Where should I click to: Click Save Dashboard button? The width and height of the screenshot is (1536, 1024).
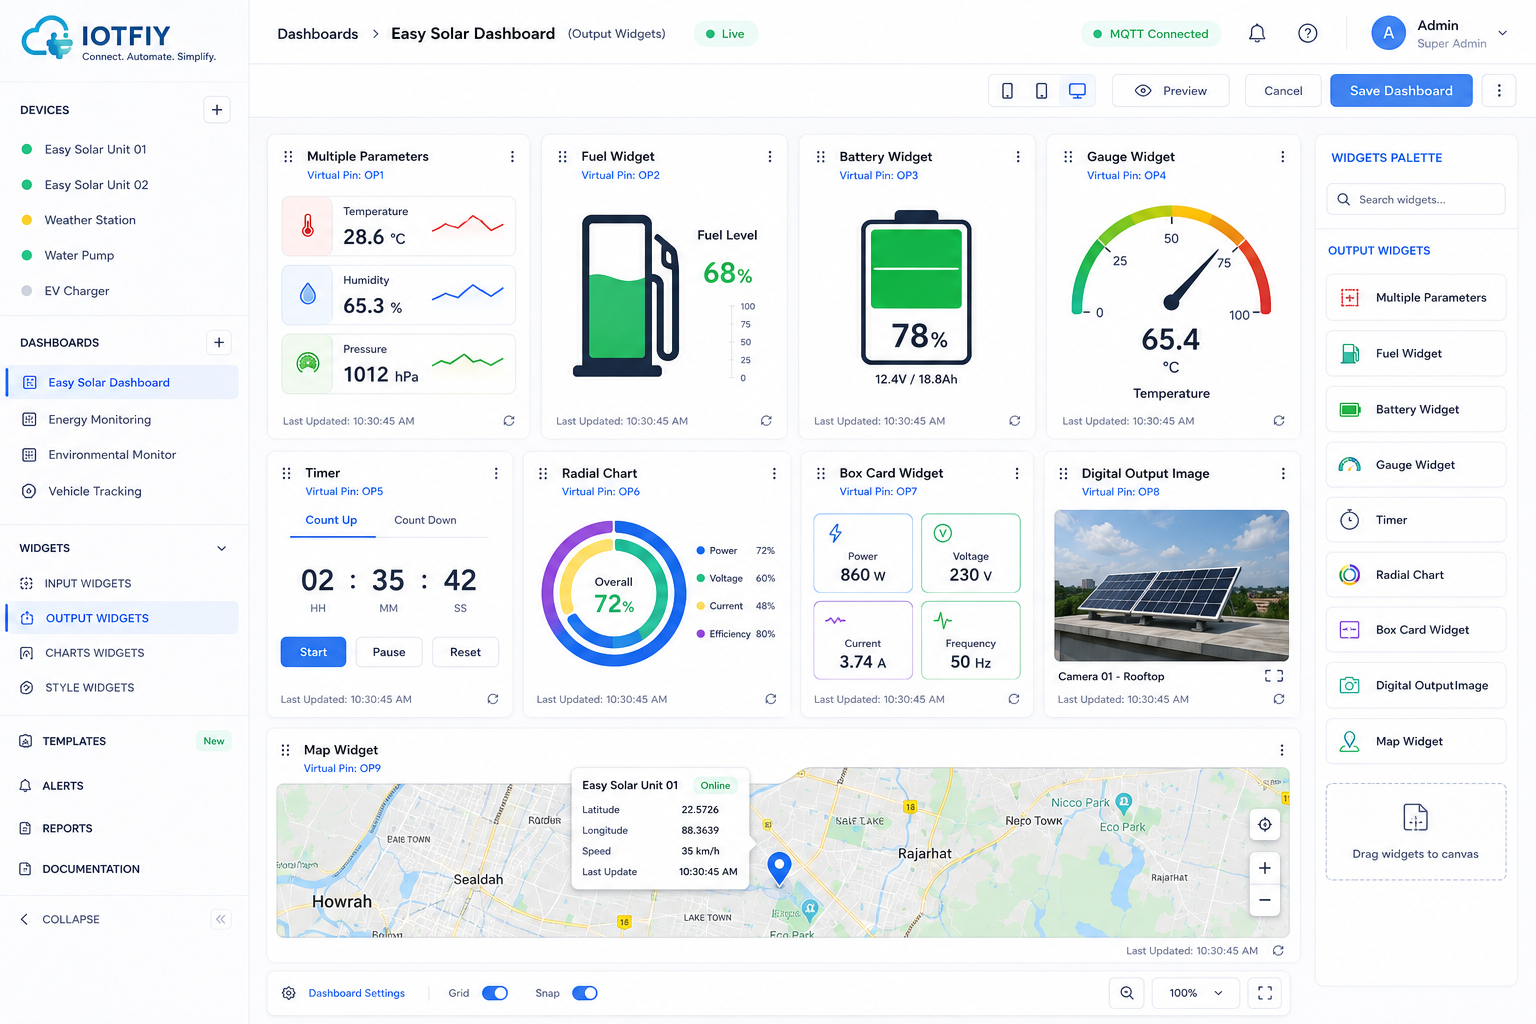pos(1401,91)
